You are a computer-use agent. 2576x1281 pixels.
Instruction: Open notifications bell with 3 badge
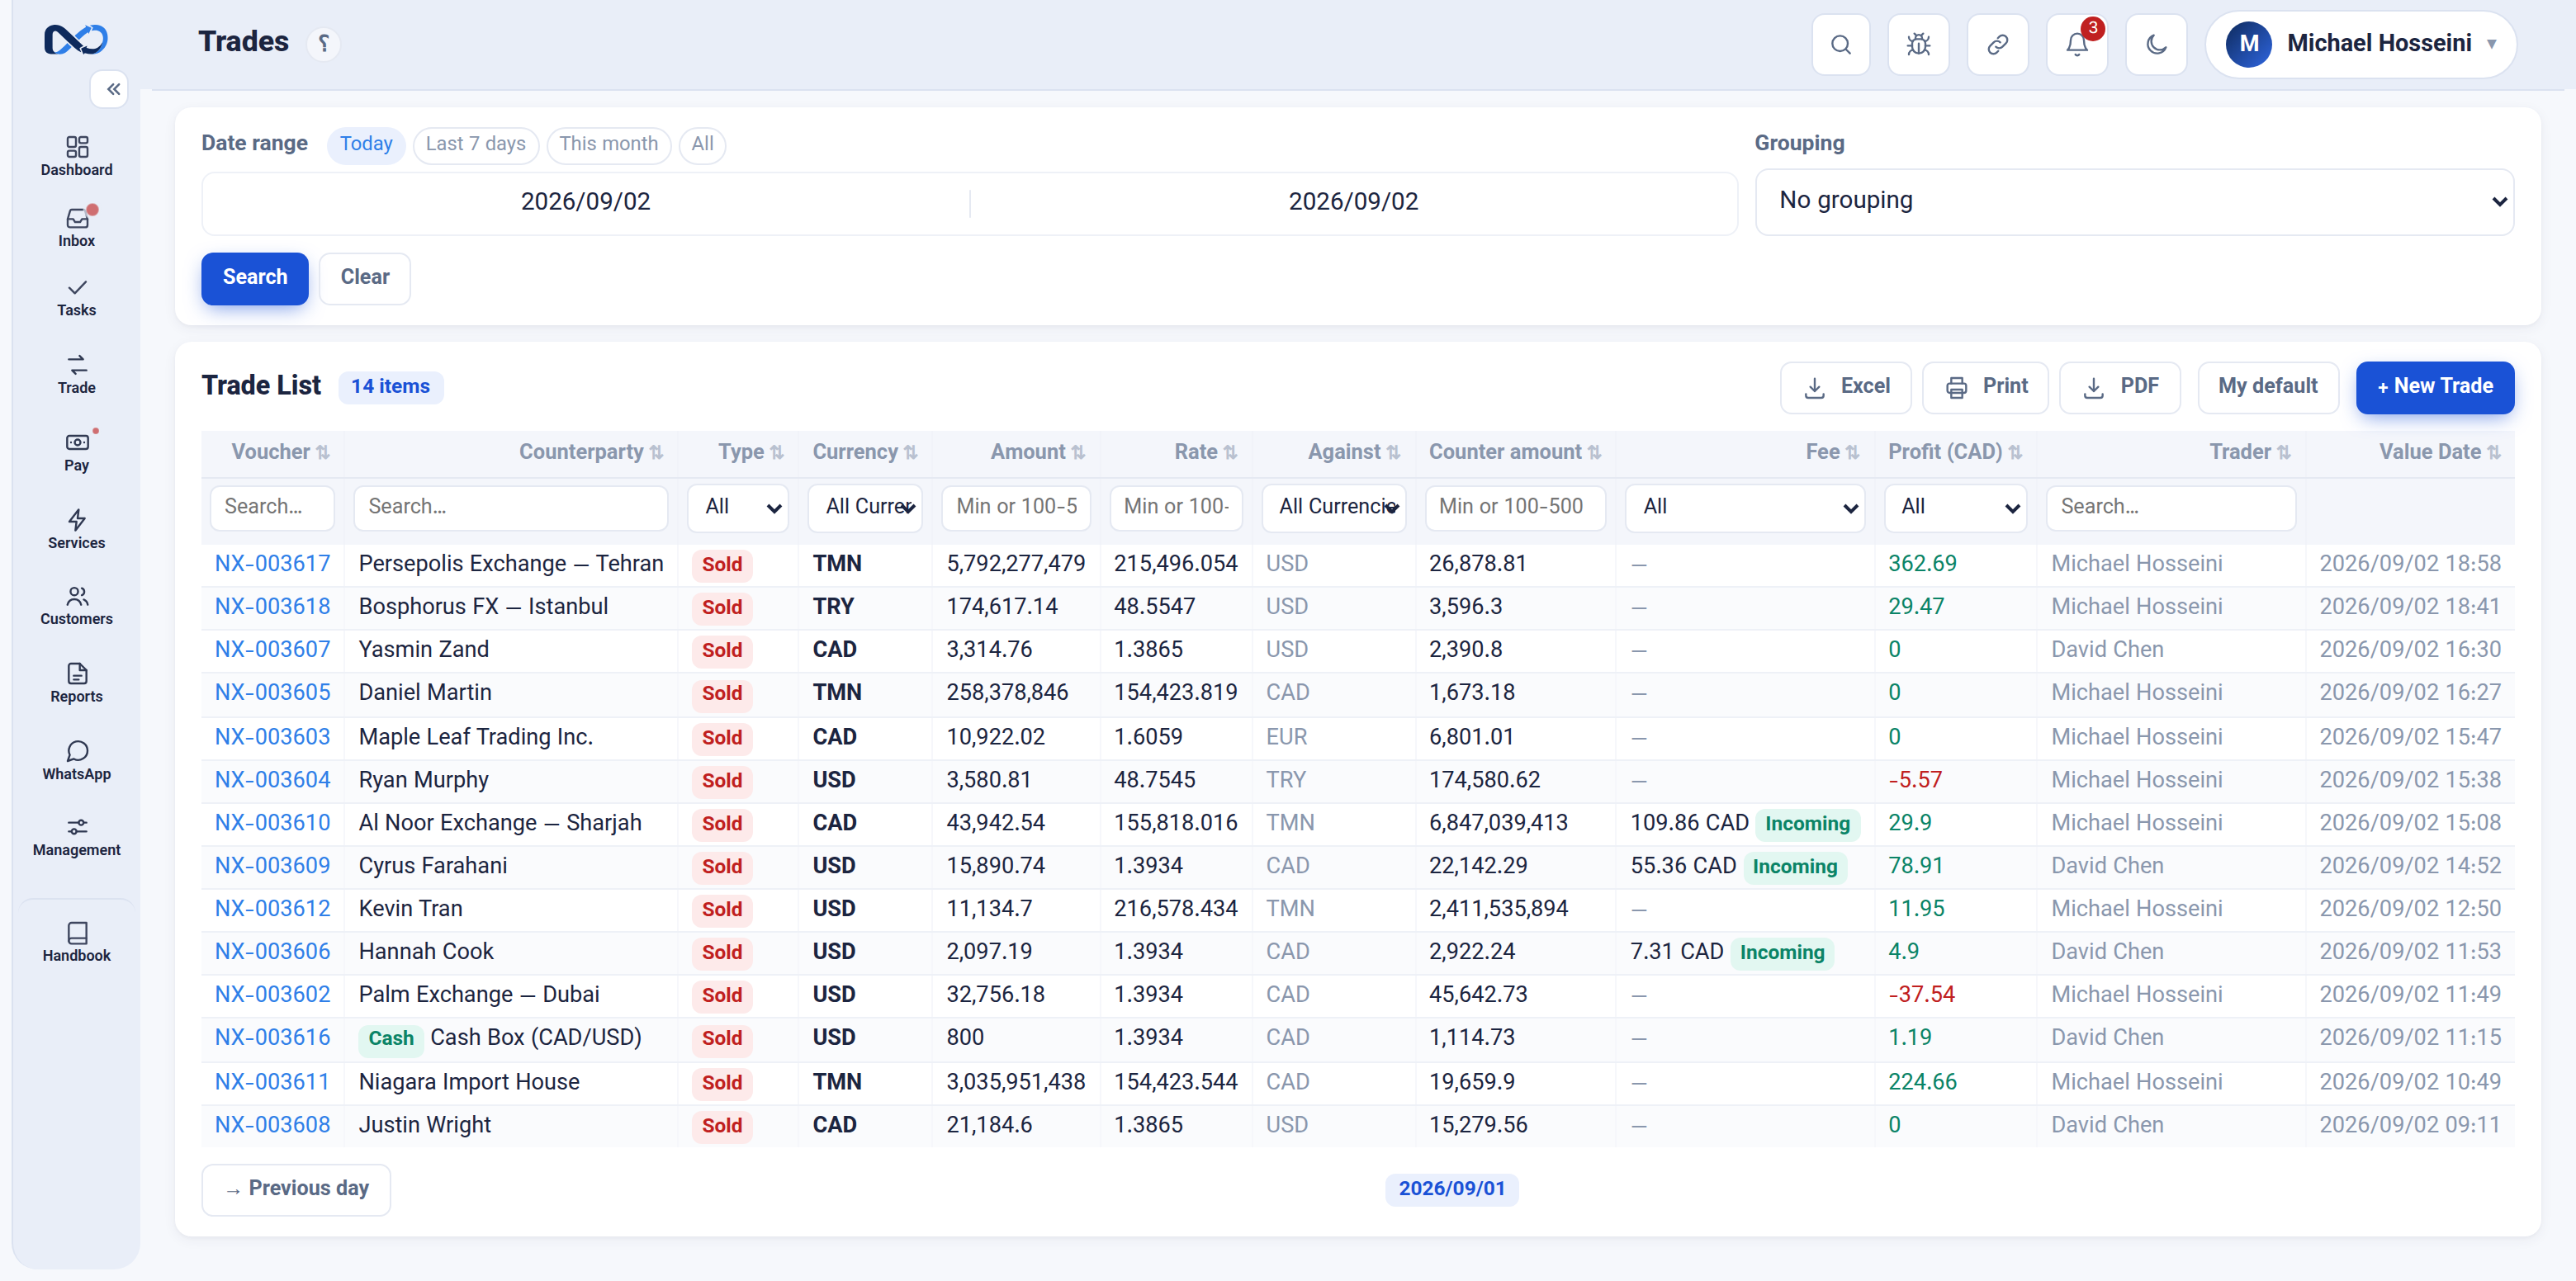[2077, 44]
